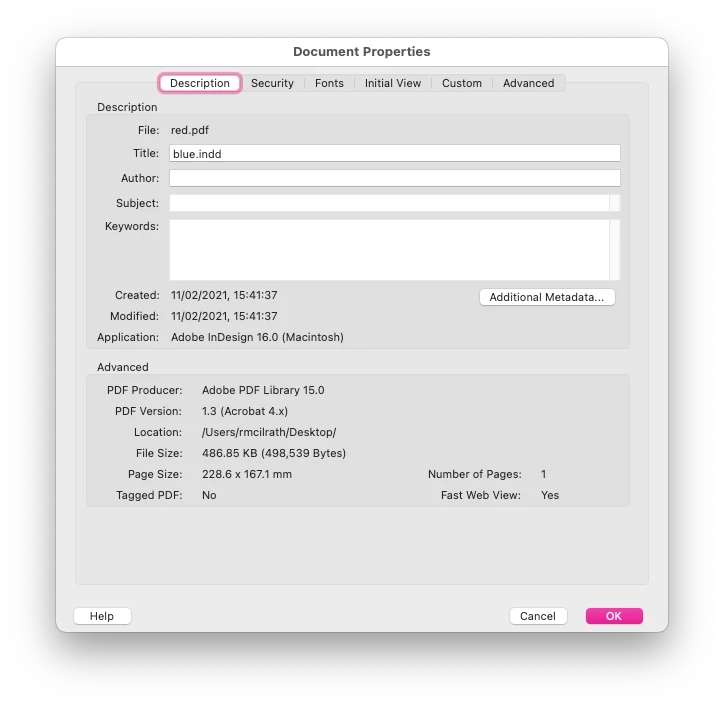Cancel the Document Properties dialog
Image resolution: width=724 pixels, height=706 pixels.
coord(538,616)
